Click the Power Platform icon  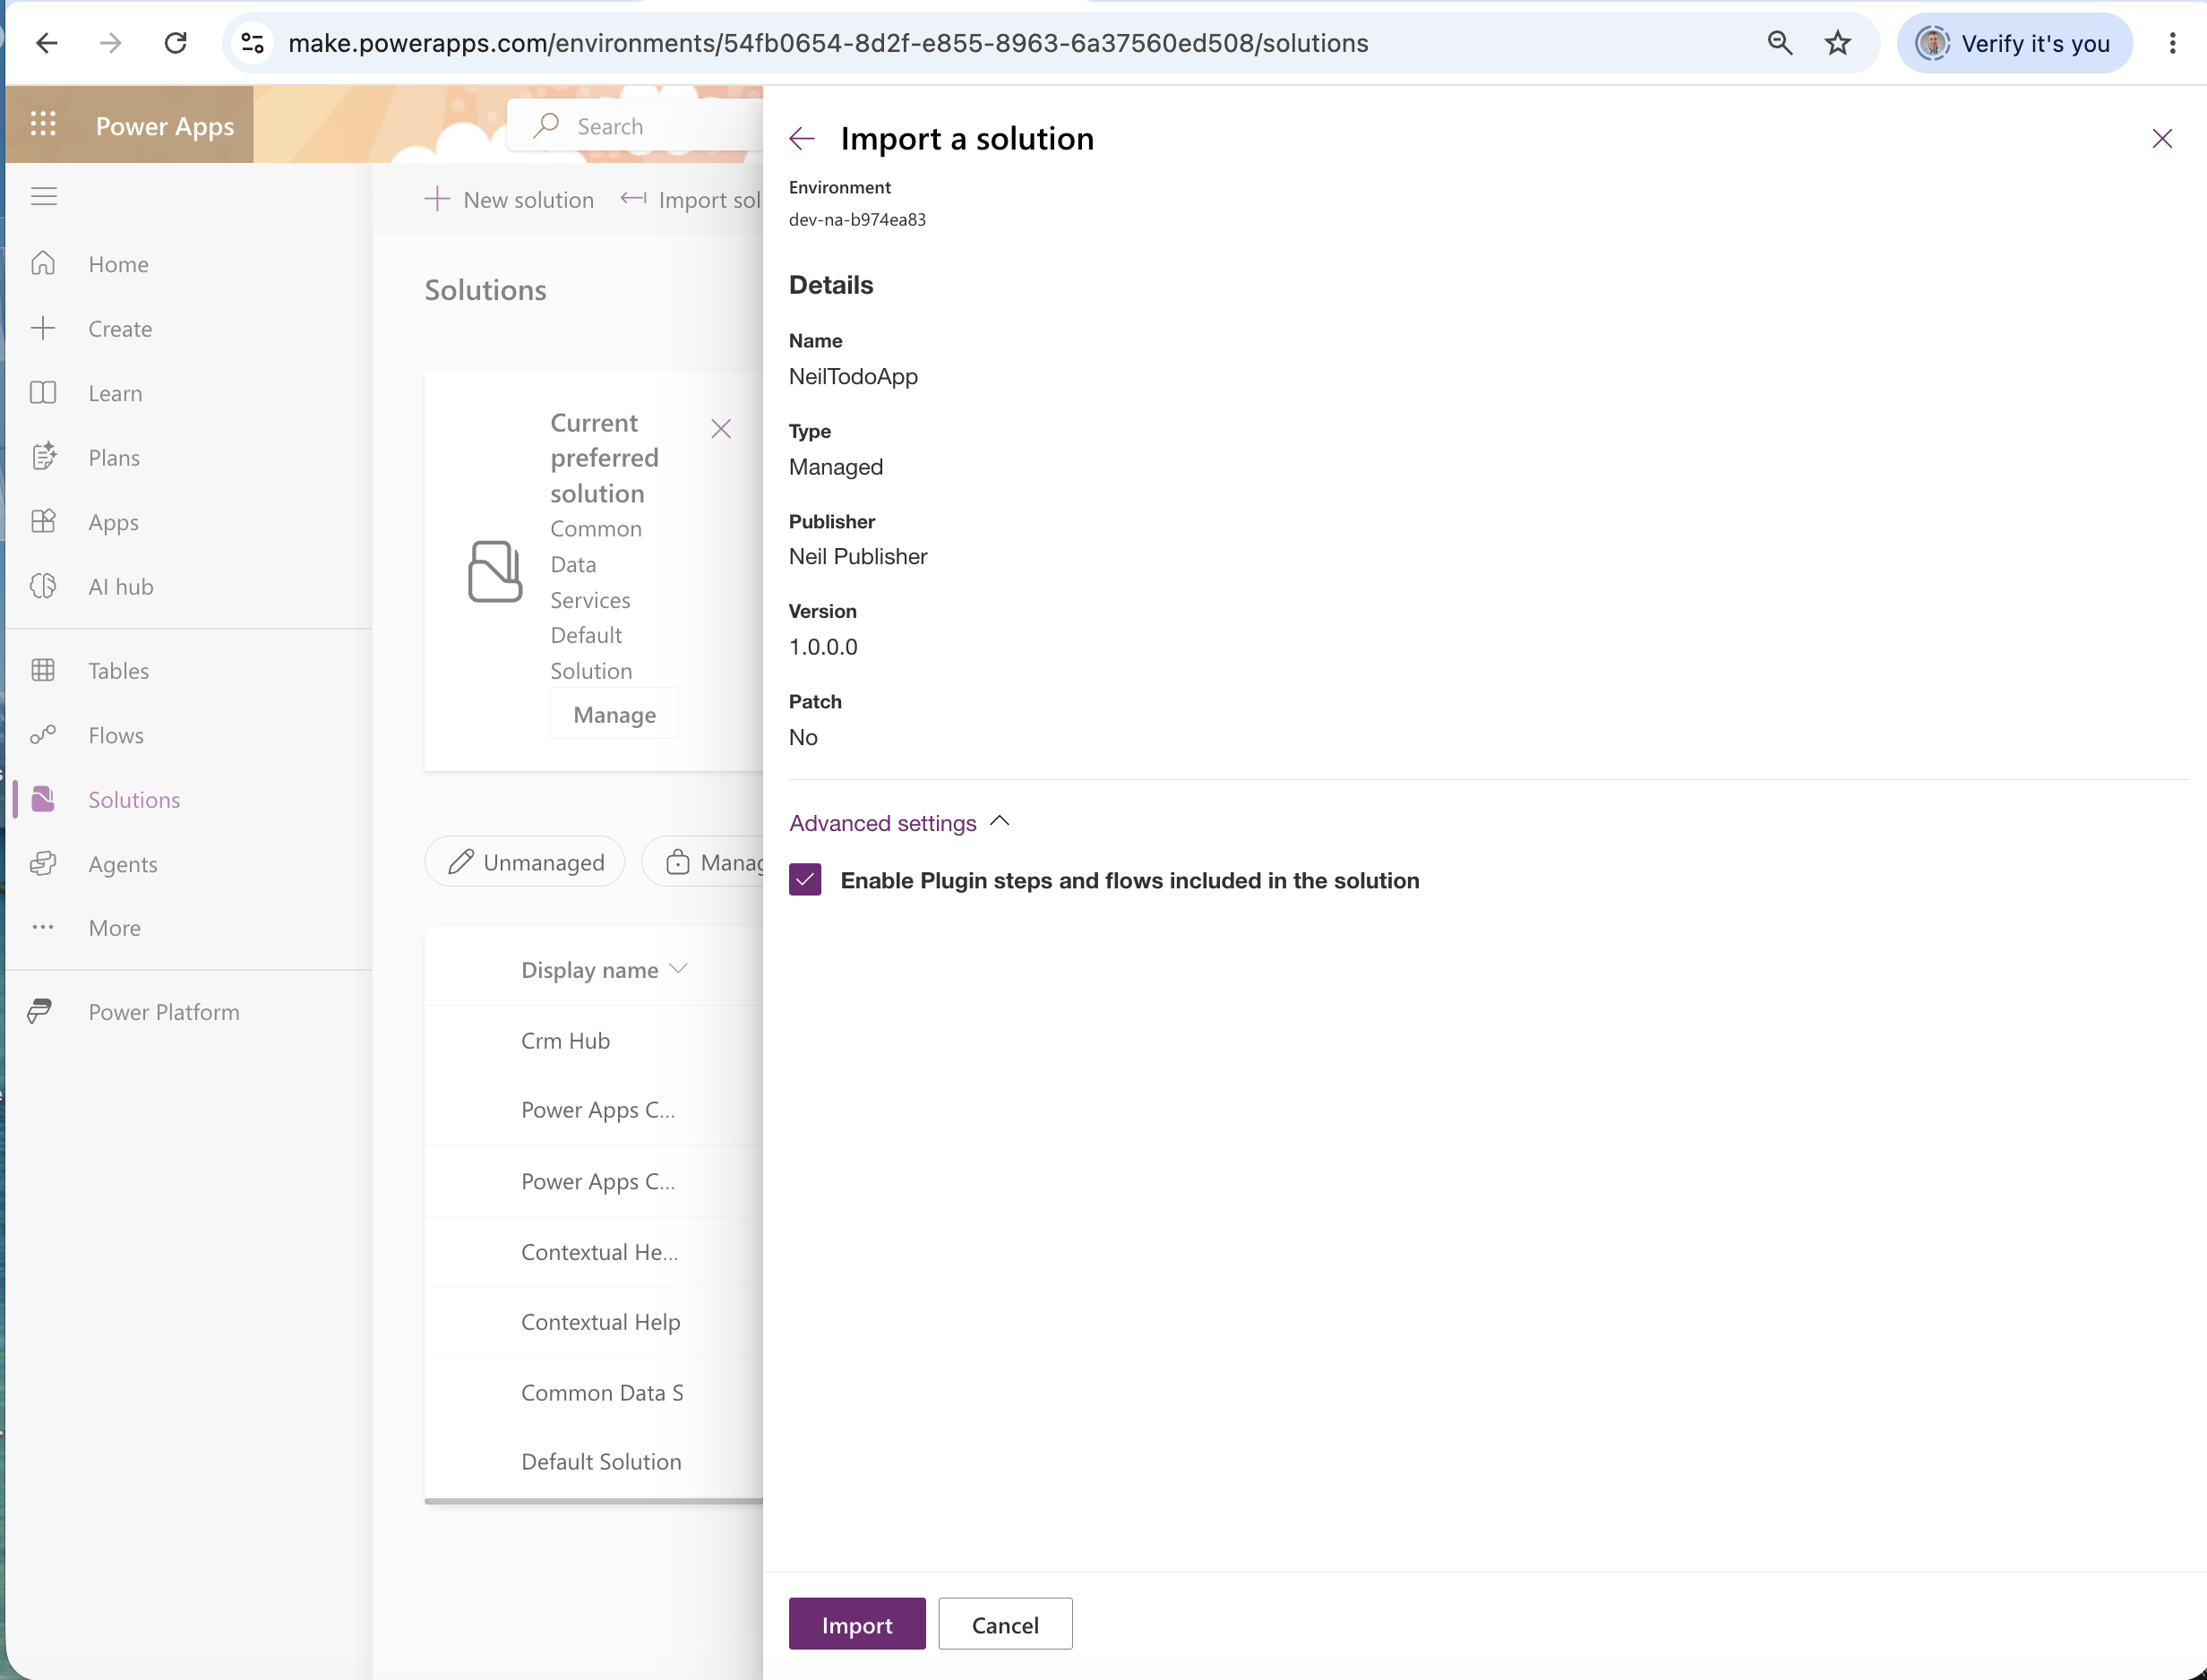point(40,1011)
